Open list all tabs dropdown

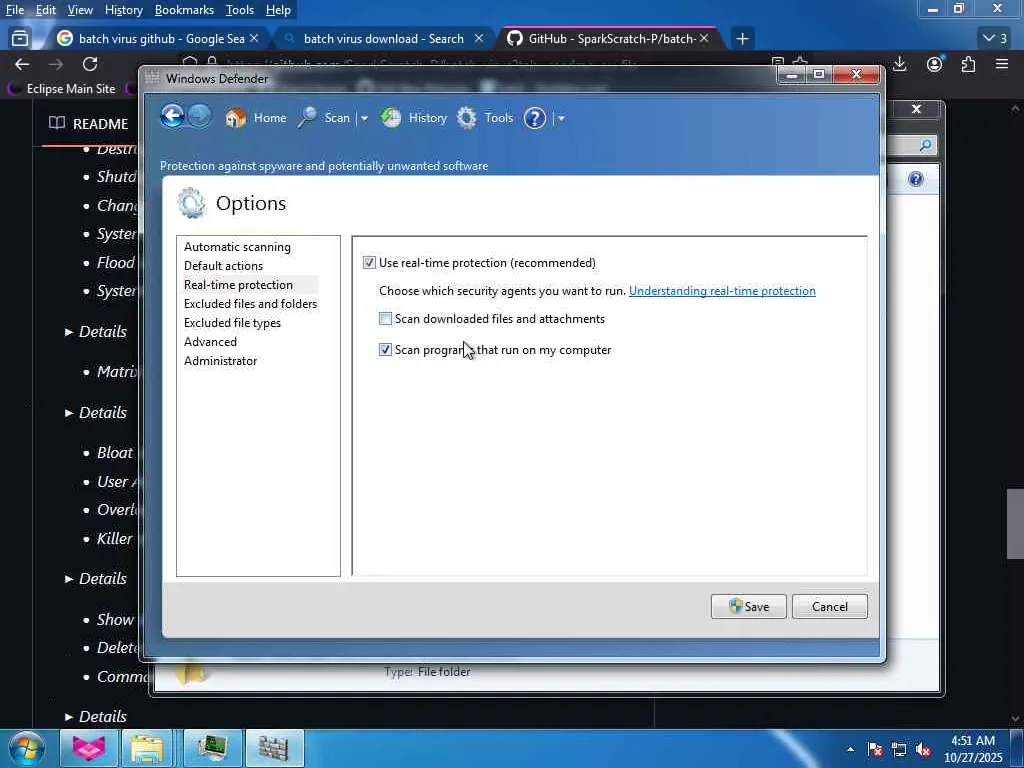click(x=995, y=39)
